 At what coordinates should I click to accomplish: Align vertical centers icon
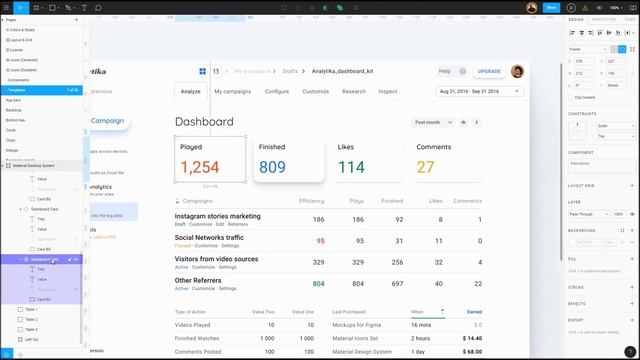609,33
